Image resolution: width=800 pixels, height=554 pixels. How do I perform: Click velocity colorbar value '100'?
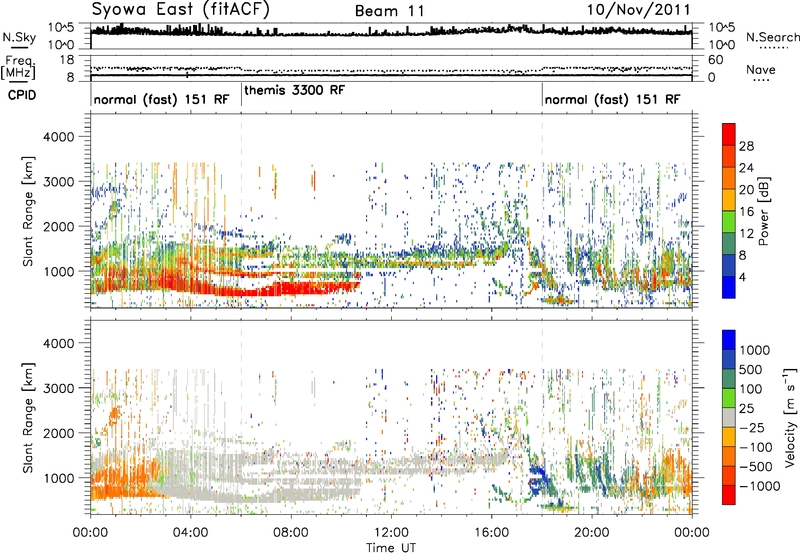751,389
